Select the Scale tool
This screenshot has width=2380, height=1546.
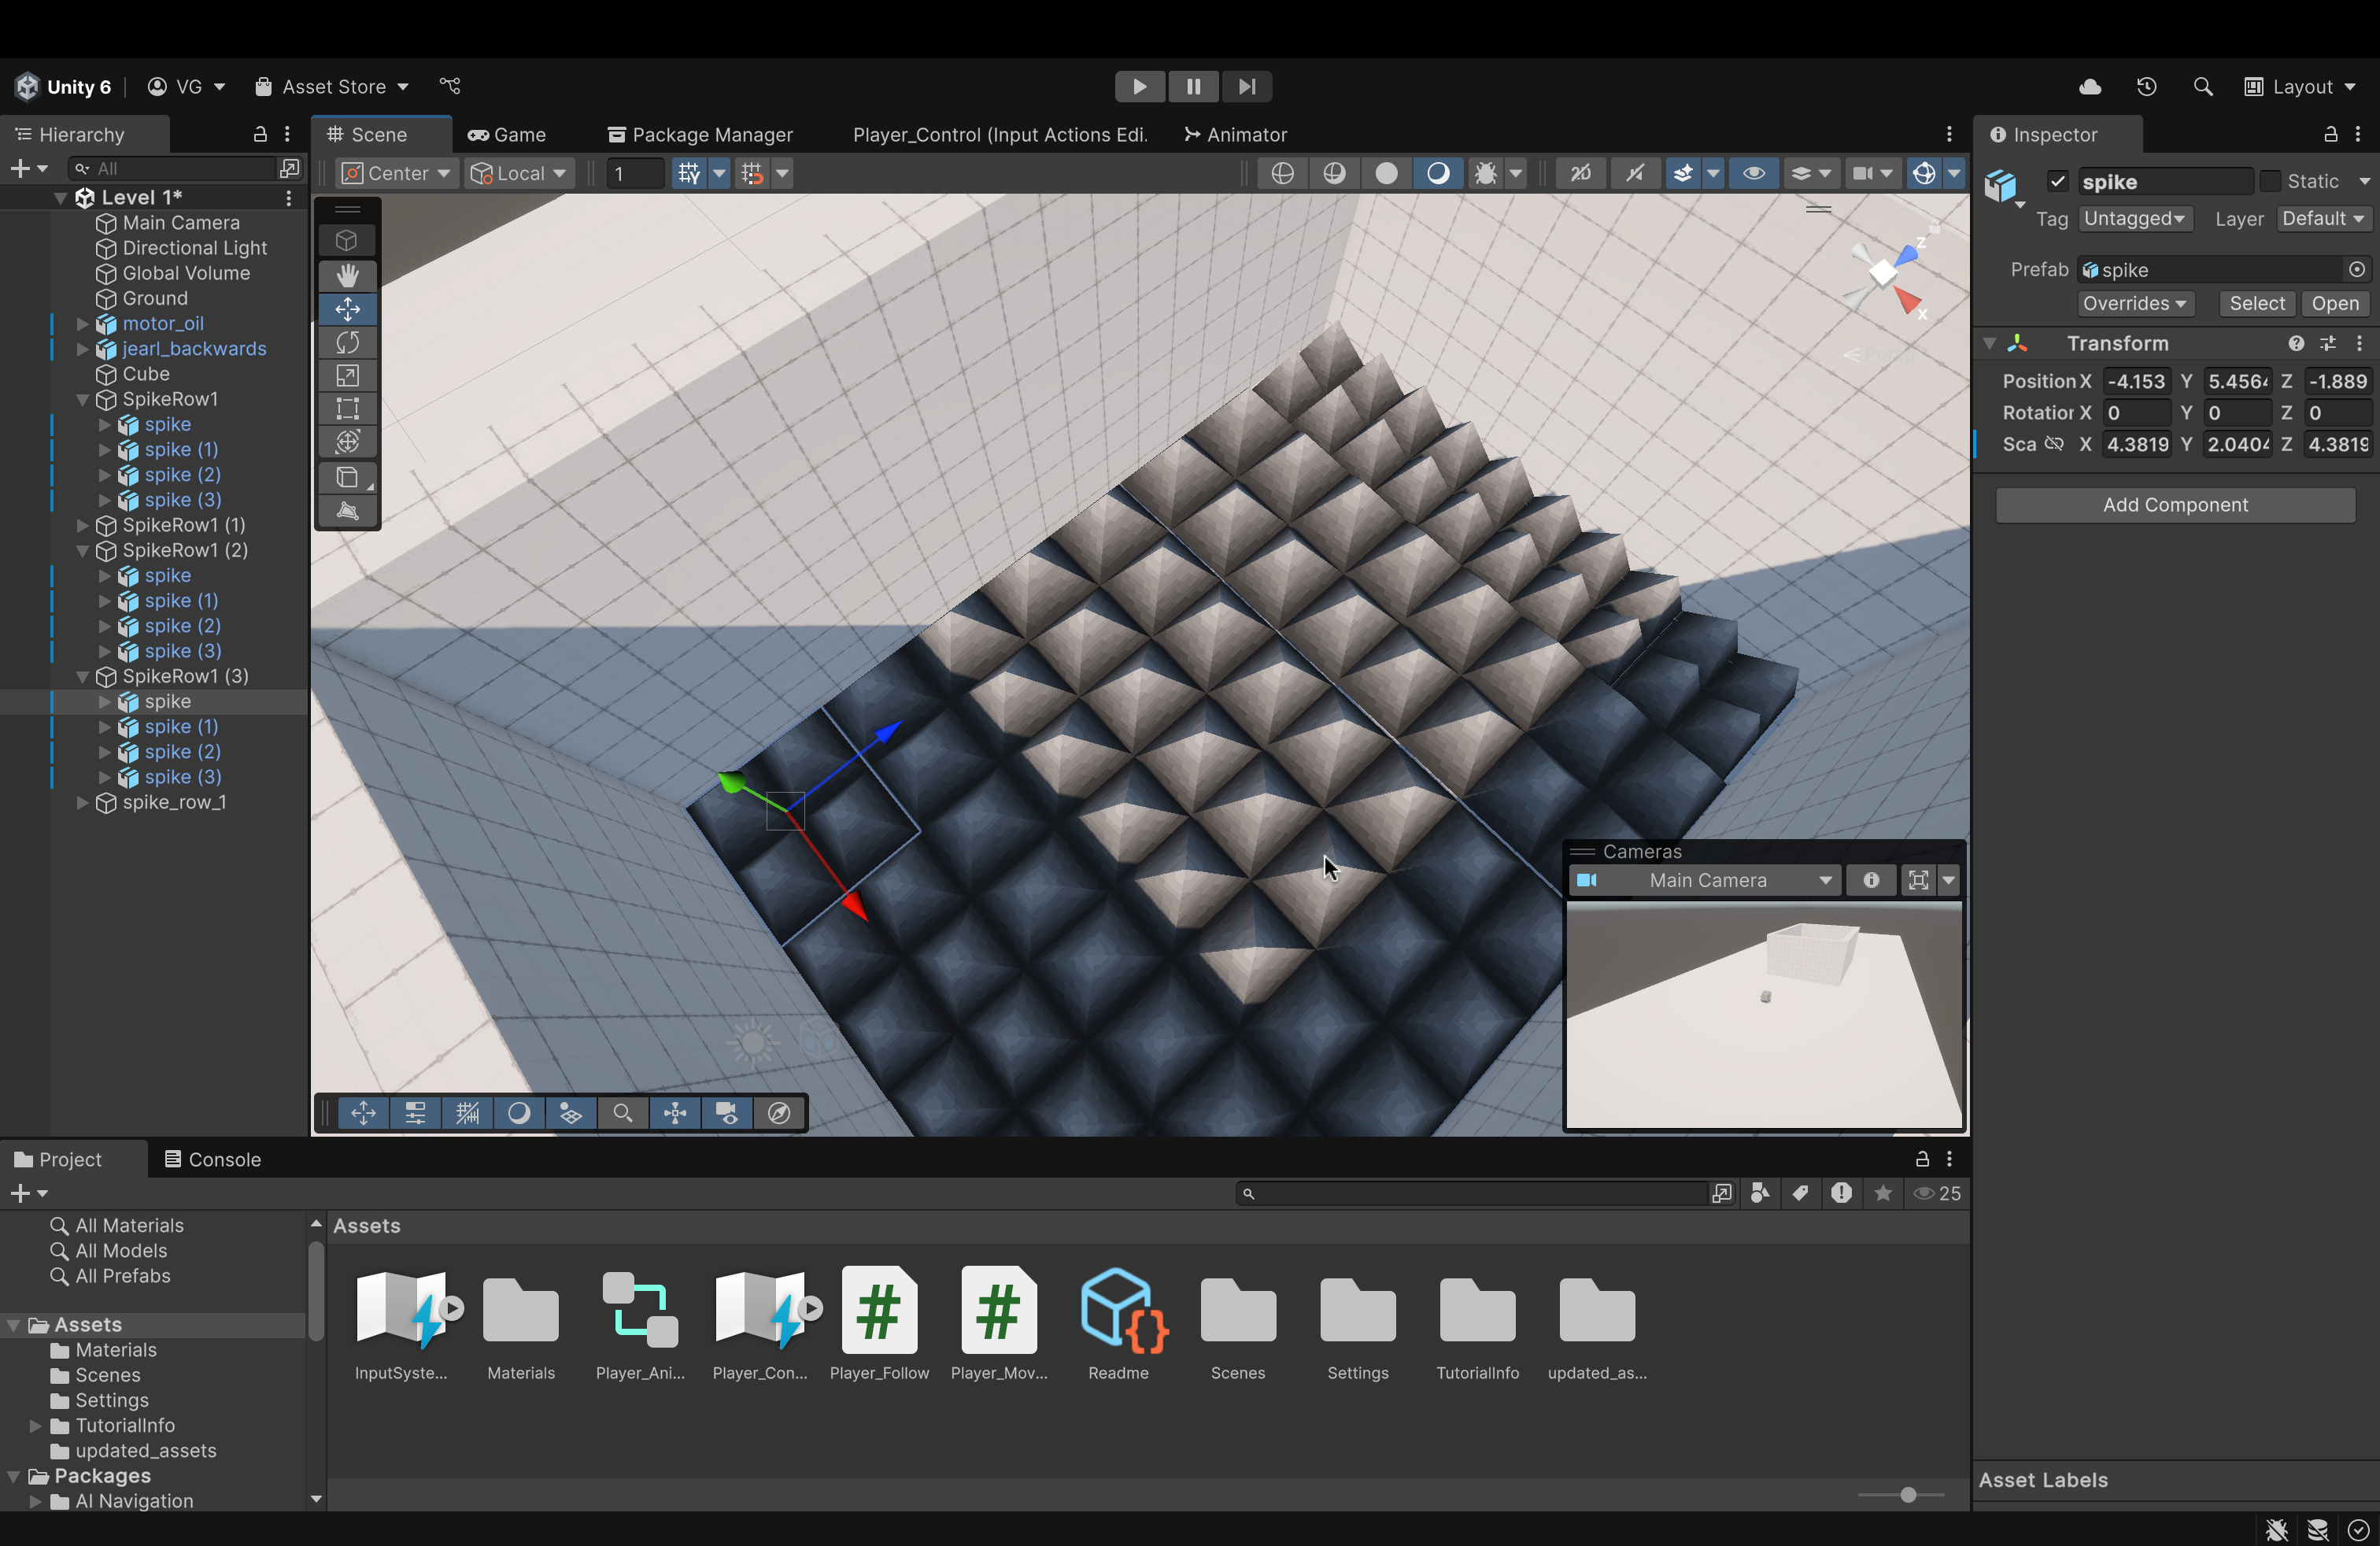coord(347,375)
